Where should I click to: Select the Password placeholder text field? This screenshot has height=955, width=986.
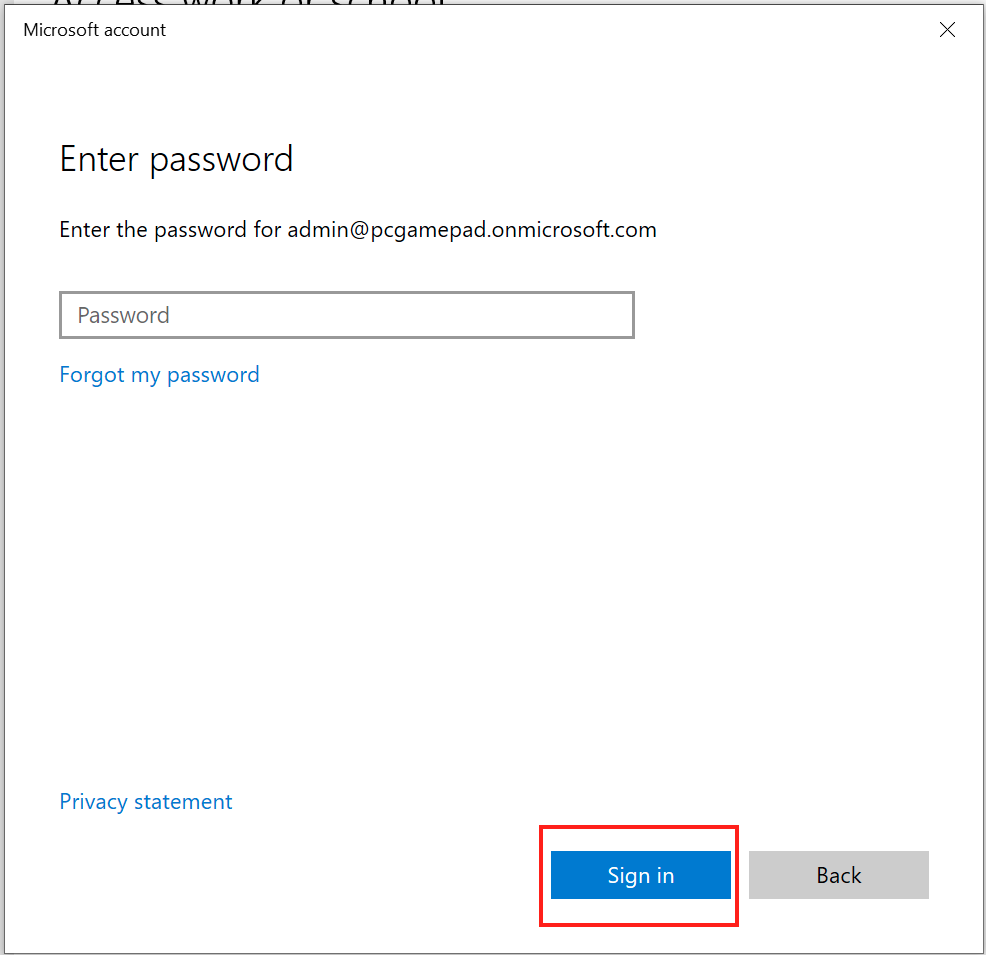(x=346, y=315)
